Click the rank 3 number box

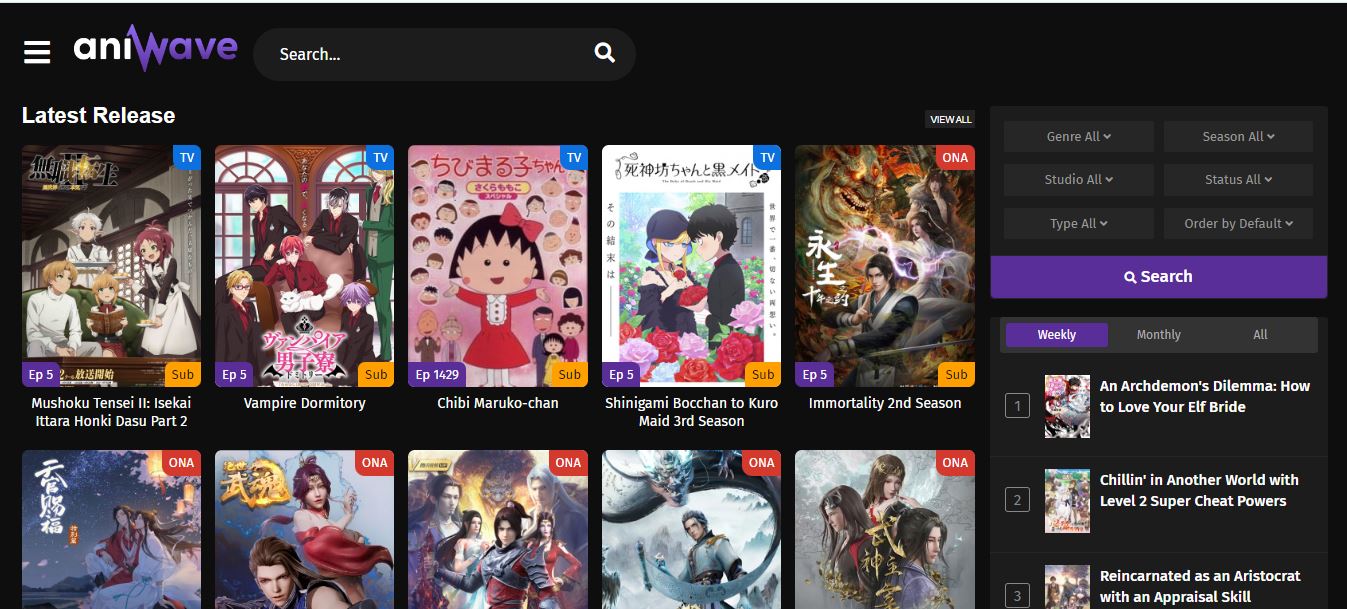click(1017, 596)
